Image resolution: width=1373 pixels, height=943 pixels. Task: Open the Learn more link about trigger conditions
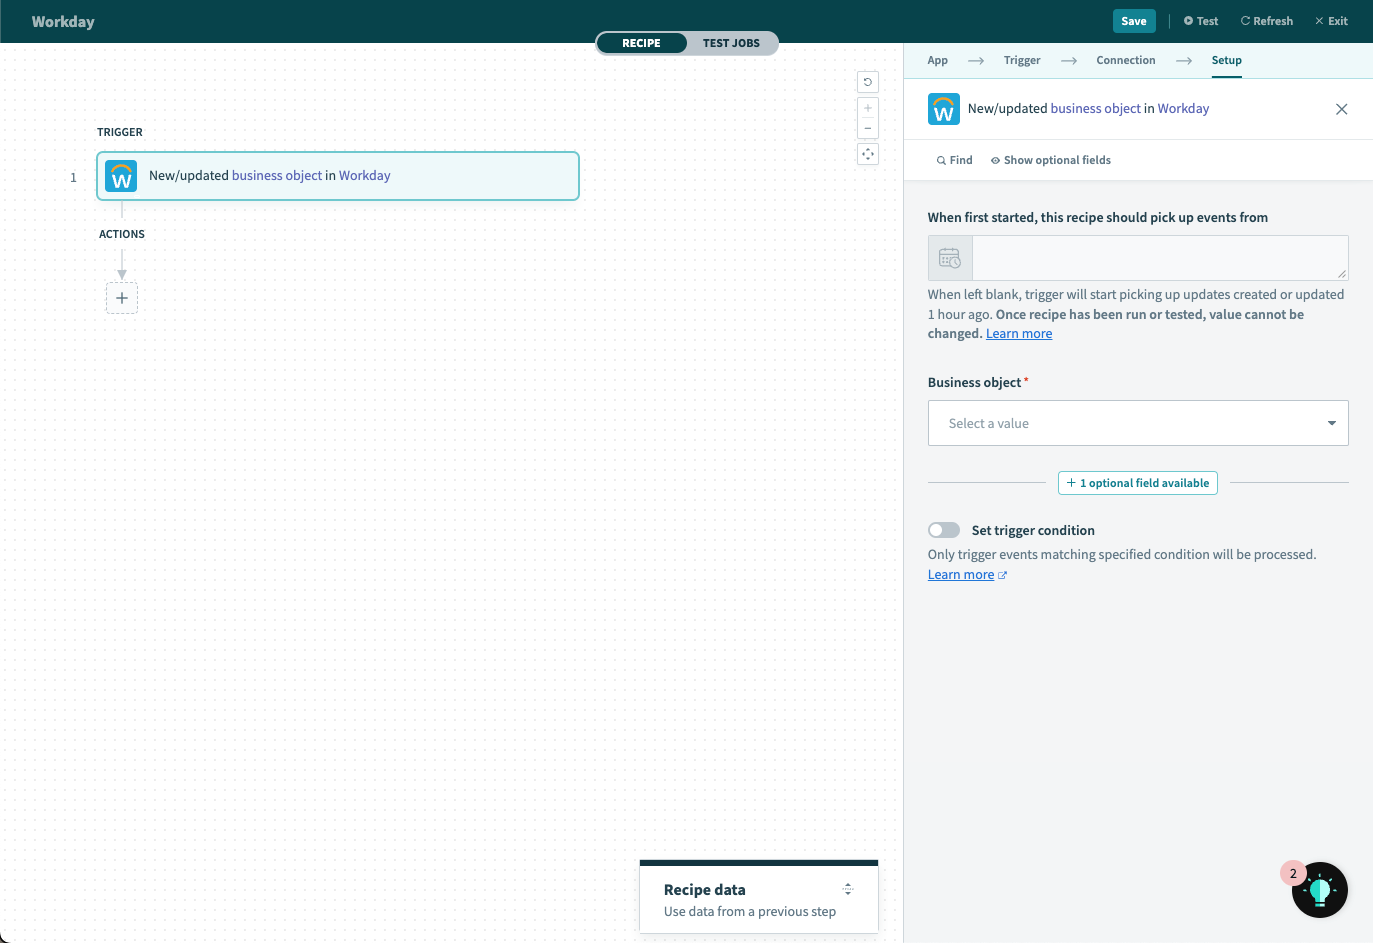click(960, 573)
